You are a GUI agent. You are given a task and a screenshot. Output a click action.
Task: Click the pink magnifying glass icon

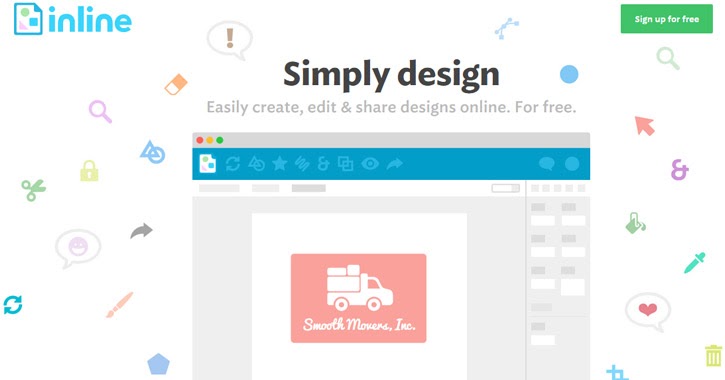point(100,111)
